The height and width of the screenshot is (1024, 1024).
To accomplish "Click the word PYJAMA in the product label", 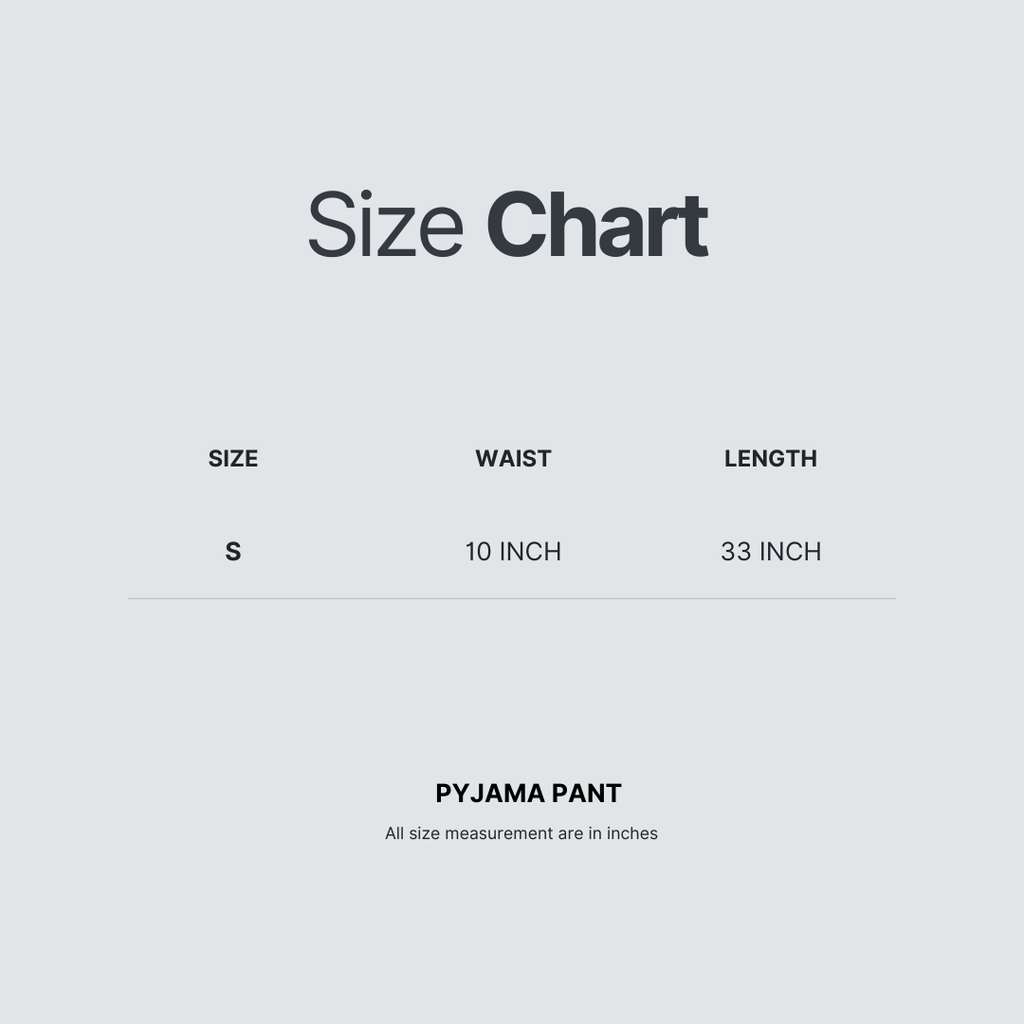I will 490,793.
